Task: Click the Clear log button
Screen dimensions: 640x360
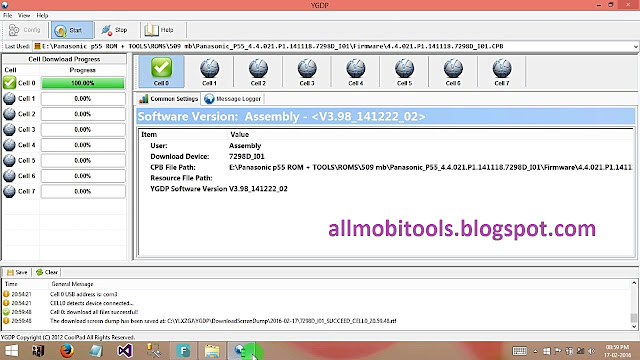Action: click(x=47, y=272)
